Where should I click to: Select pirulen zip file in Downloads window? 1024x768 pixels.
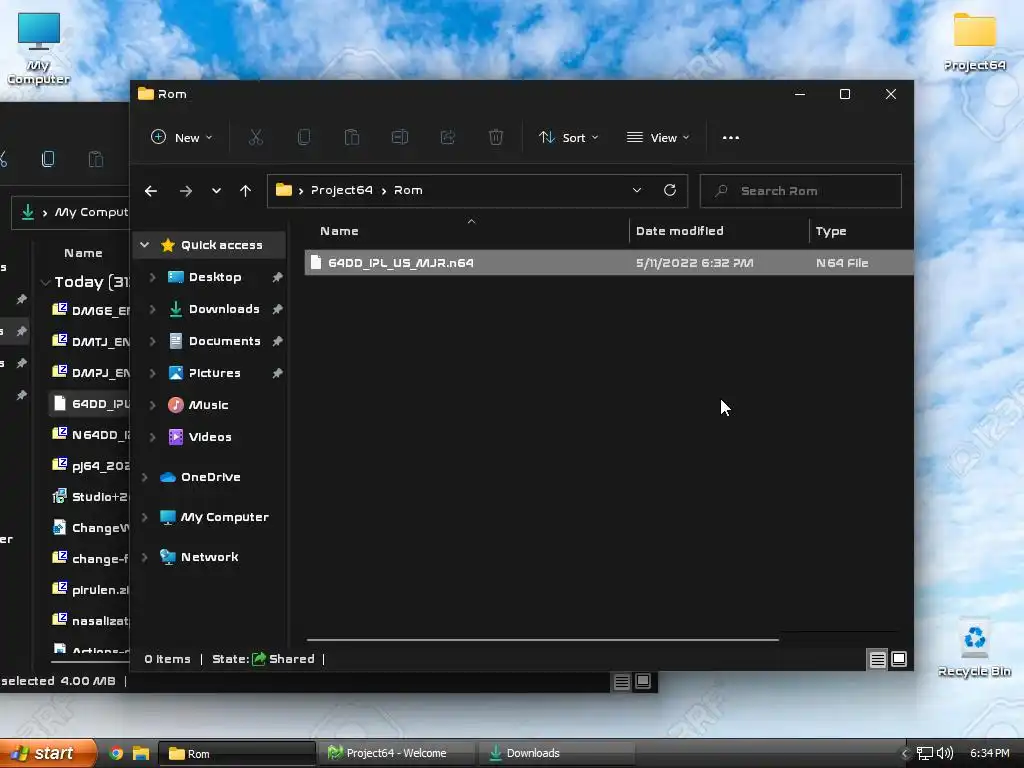[91, 590]
